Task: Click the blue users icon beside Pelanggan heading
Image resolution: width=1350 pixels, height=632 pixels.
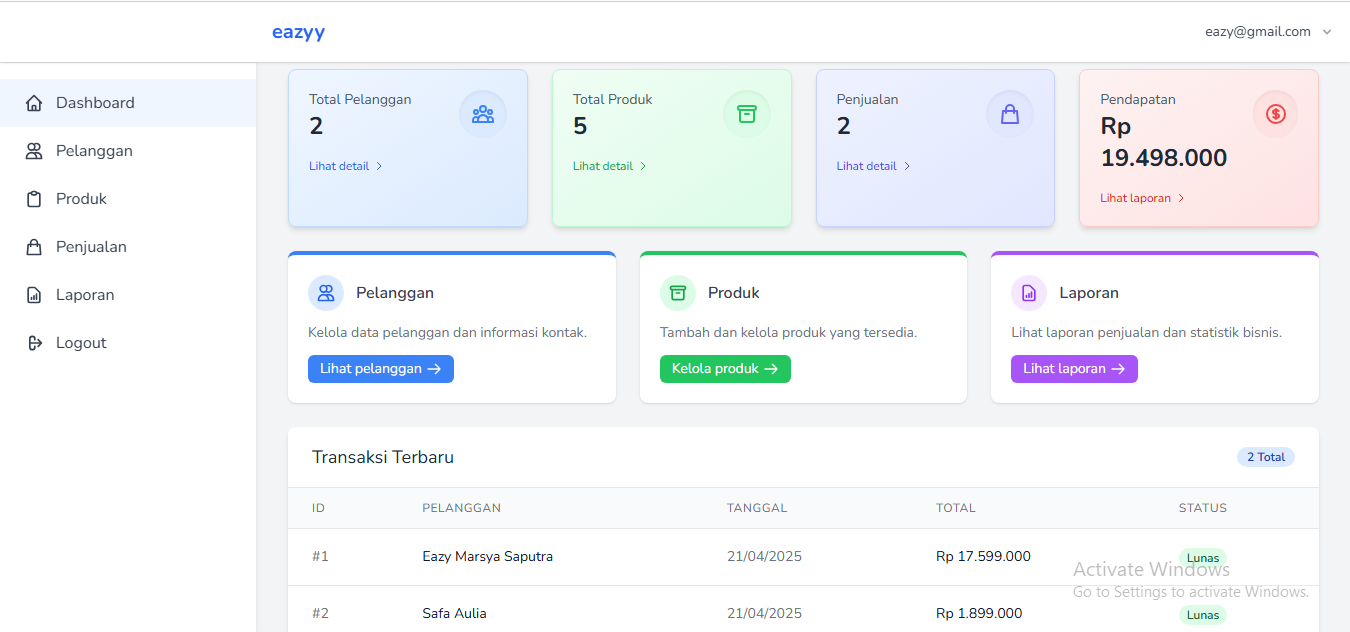Action: coord(326,293)
